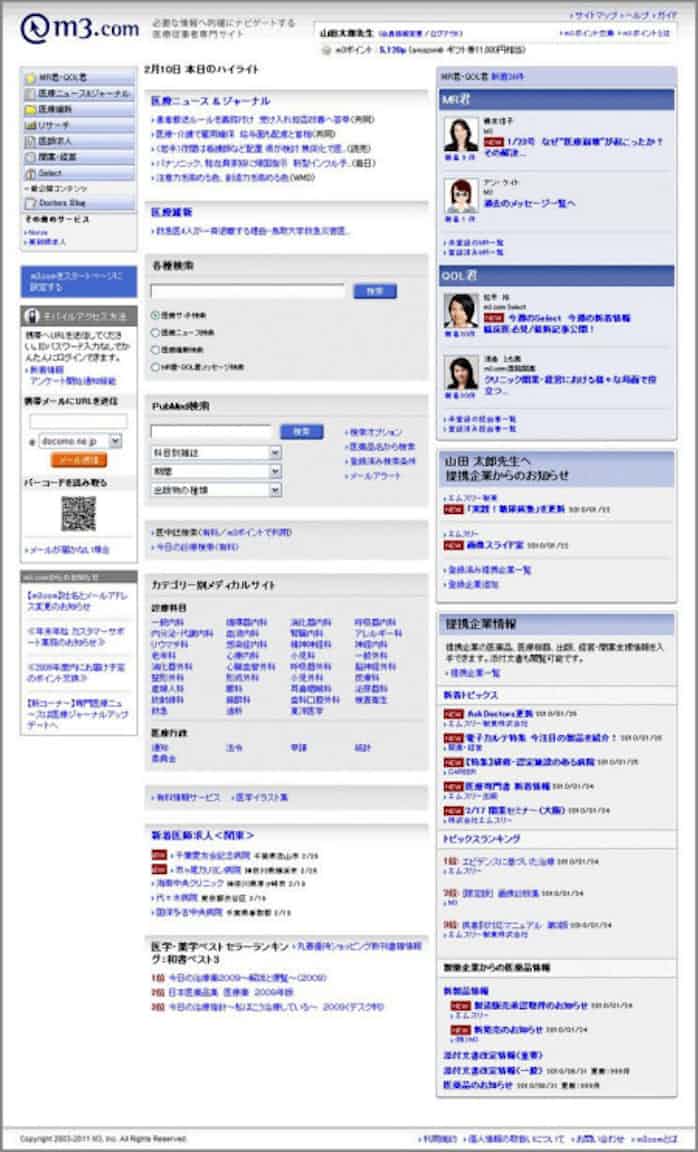The height and width of the screenshot is (1152, 698).
Task: Open first MR君 woman's avatar photo
Action: pyautogui.click(x=460, y=135)
